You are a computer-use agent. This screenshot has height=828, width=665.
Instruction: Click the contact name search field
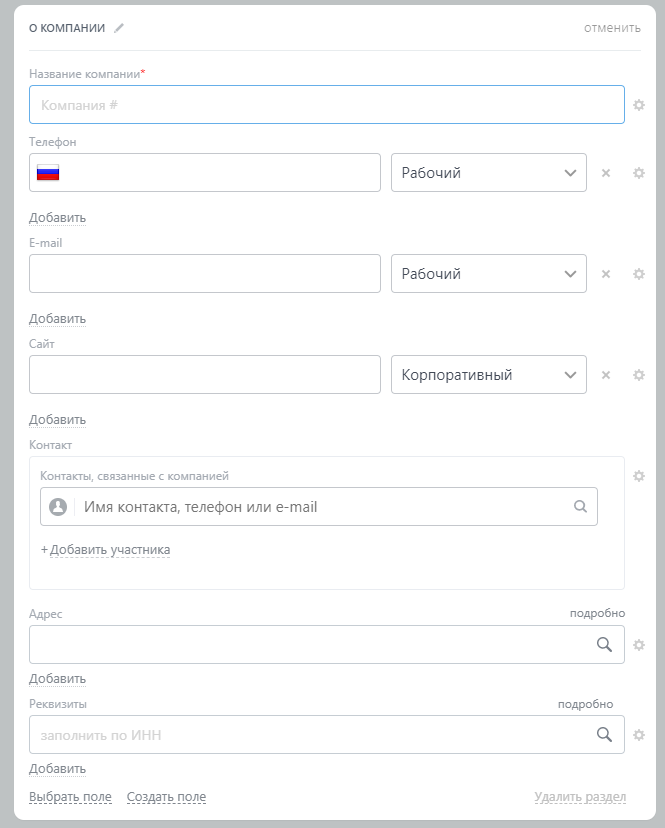[320, 507]
